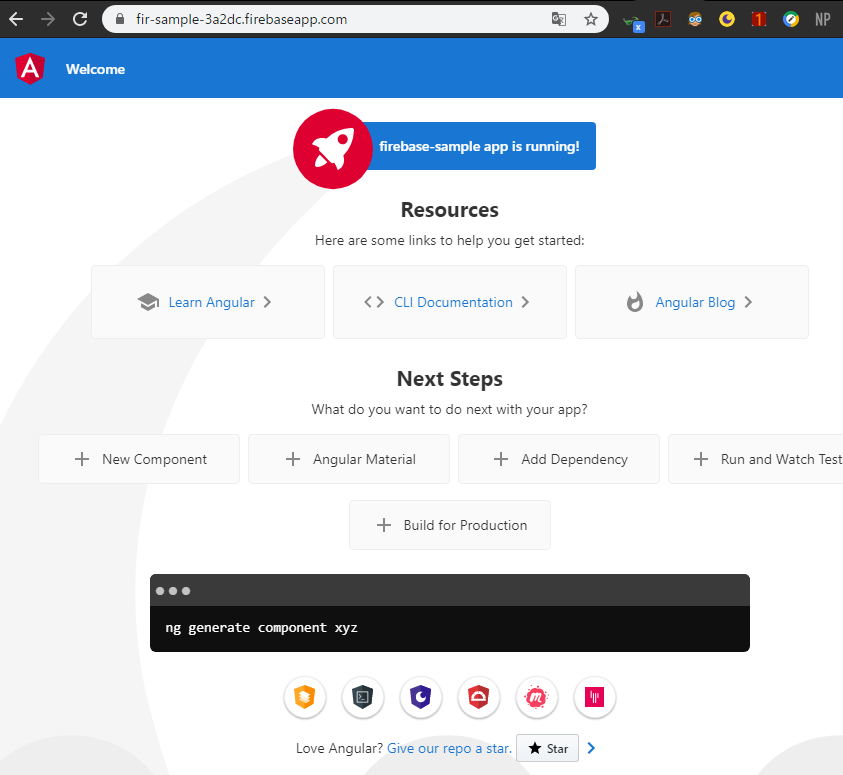
Task: Open the NP extension icon
Action: [823, 19]
